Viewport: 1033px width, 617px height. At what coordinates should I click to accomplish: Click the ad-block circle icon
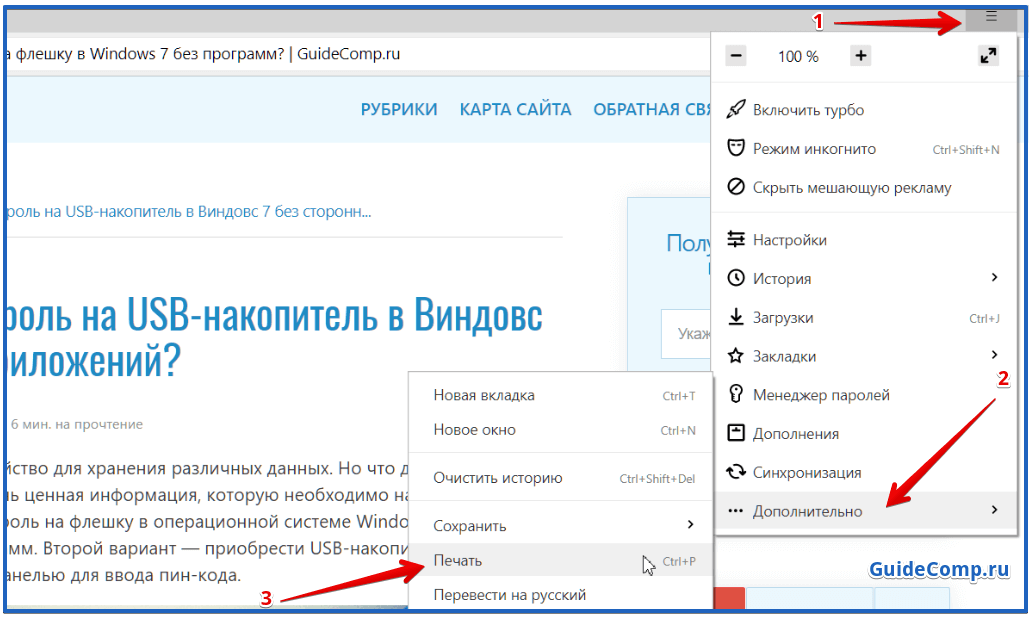736,186
